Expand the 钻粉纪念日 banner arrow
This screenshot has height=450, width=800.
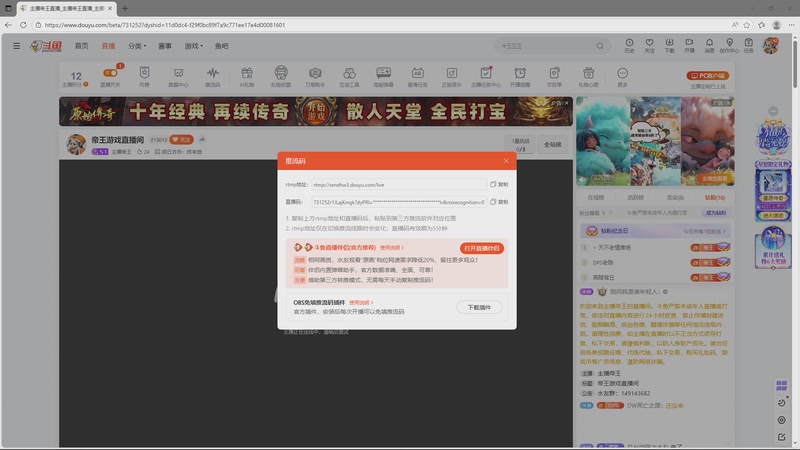[x=723, y=231]
